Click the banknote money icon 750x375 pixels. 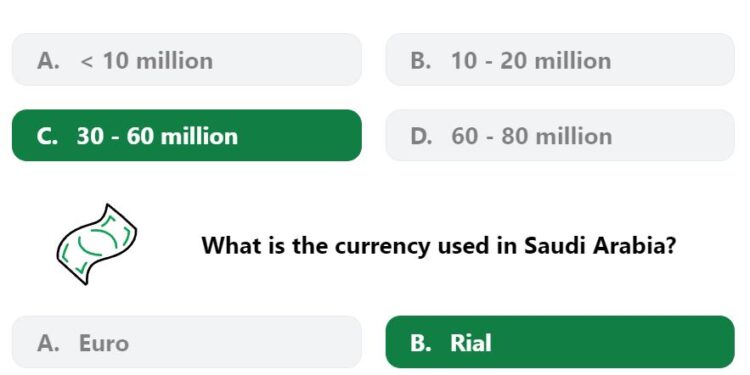pyautogui.click(x=97, y=244)
